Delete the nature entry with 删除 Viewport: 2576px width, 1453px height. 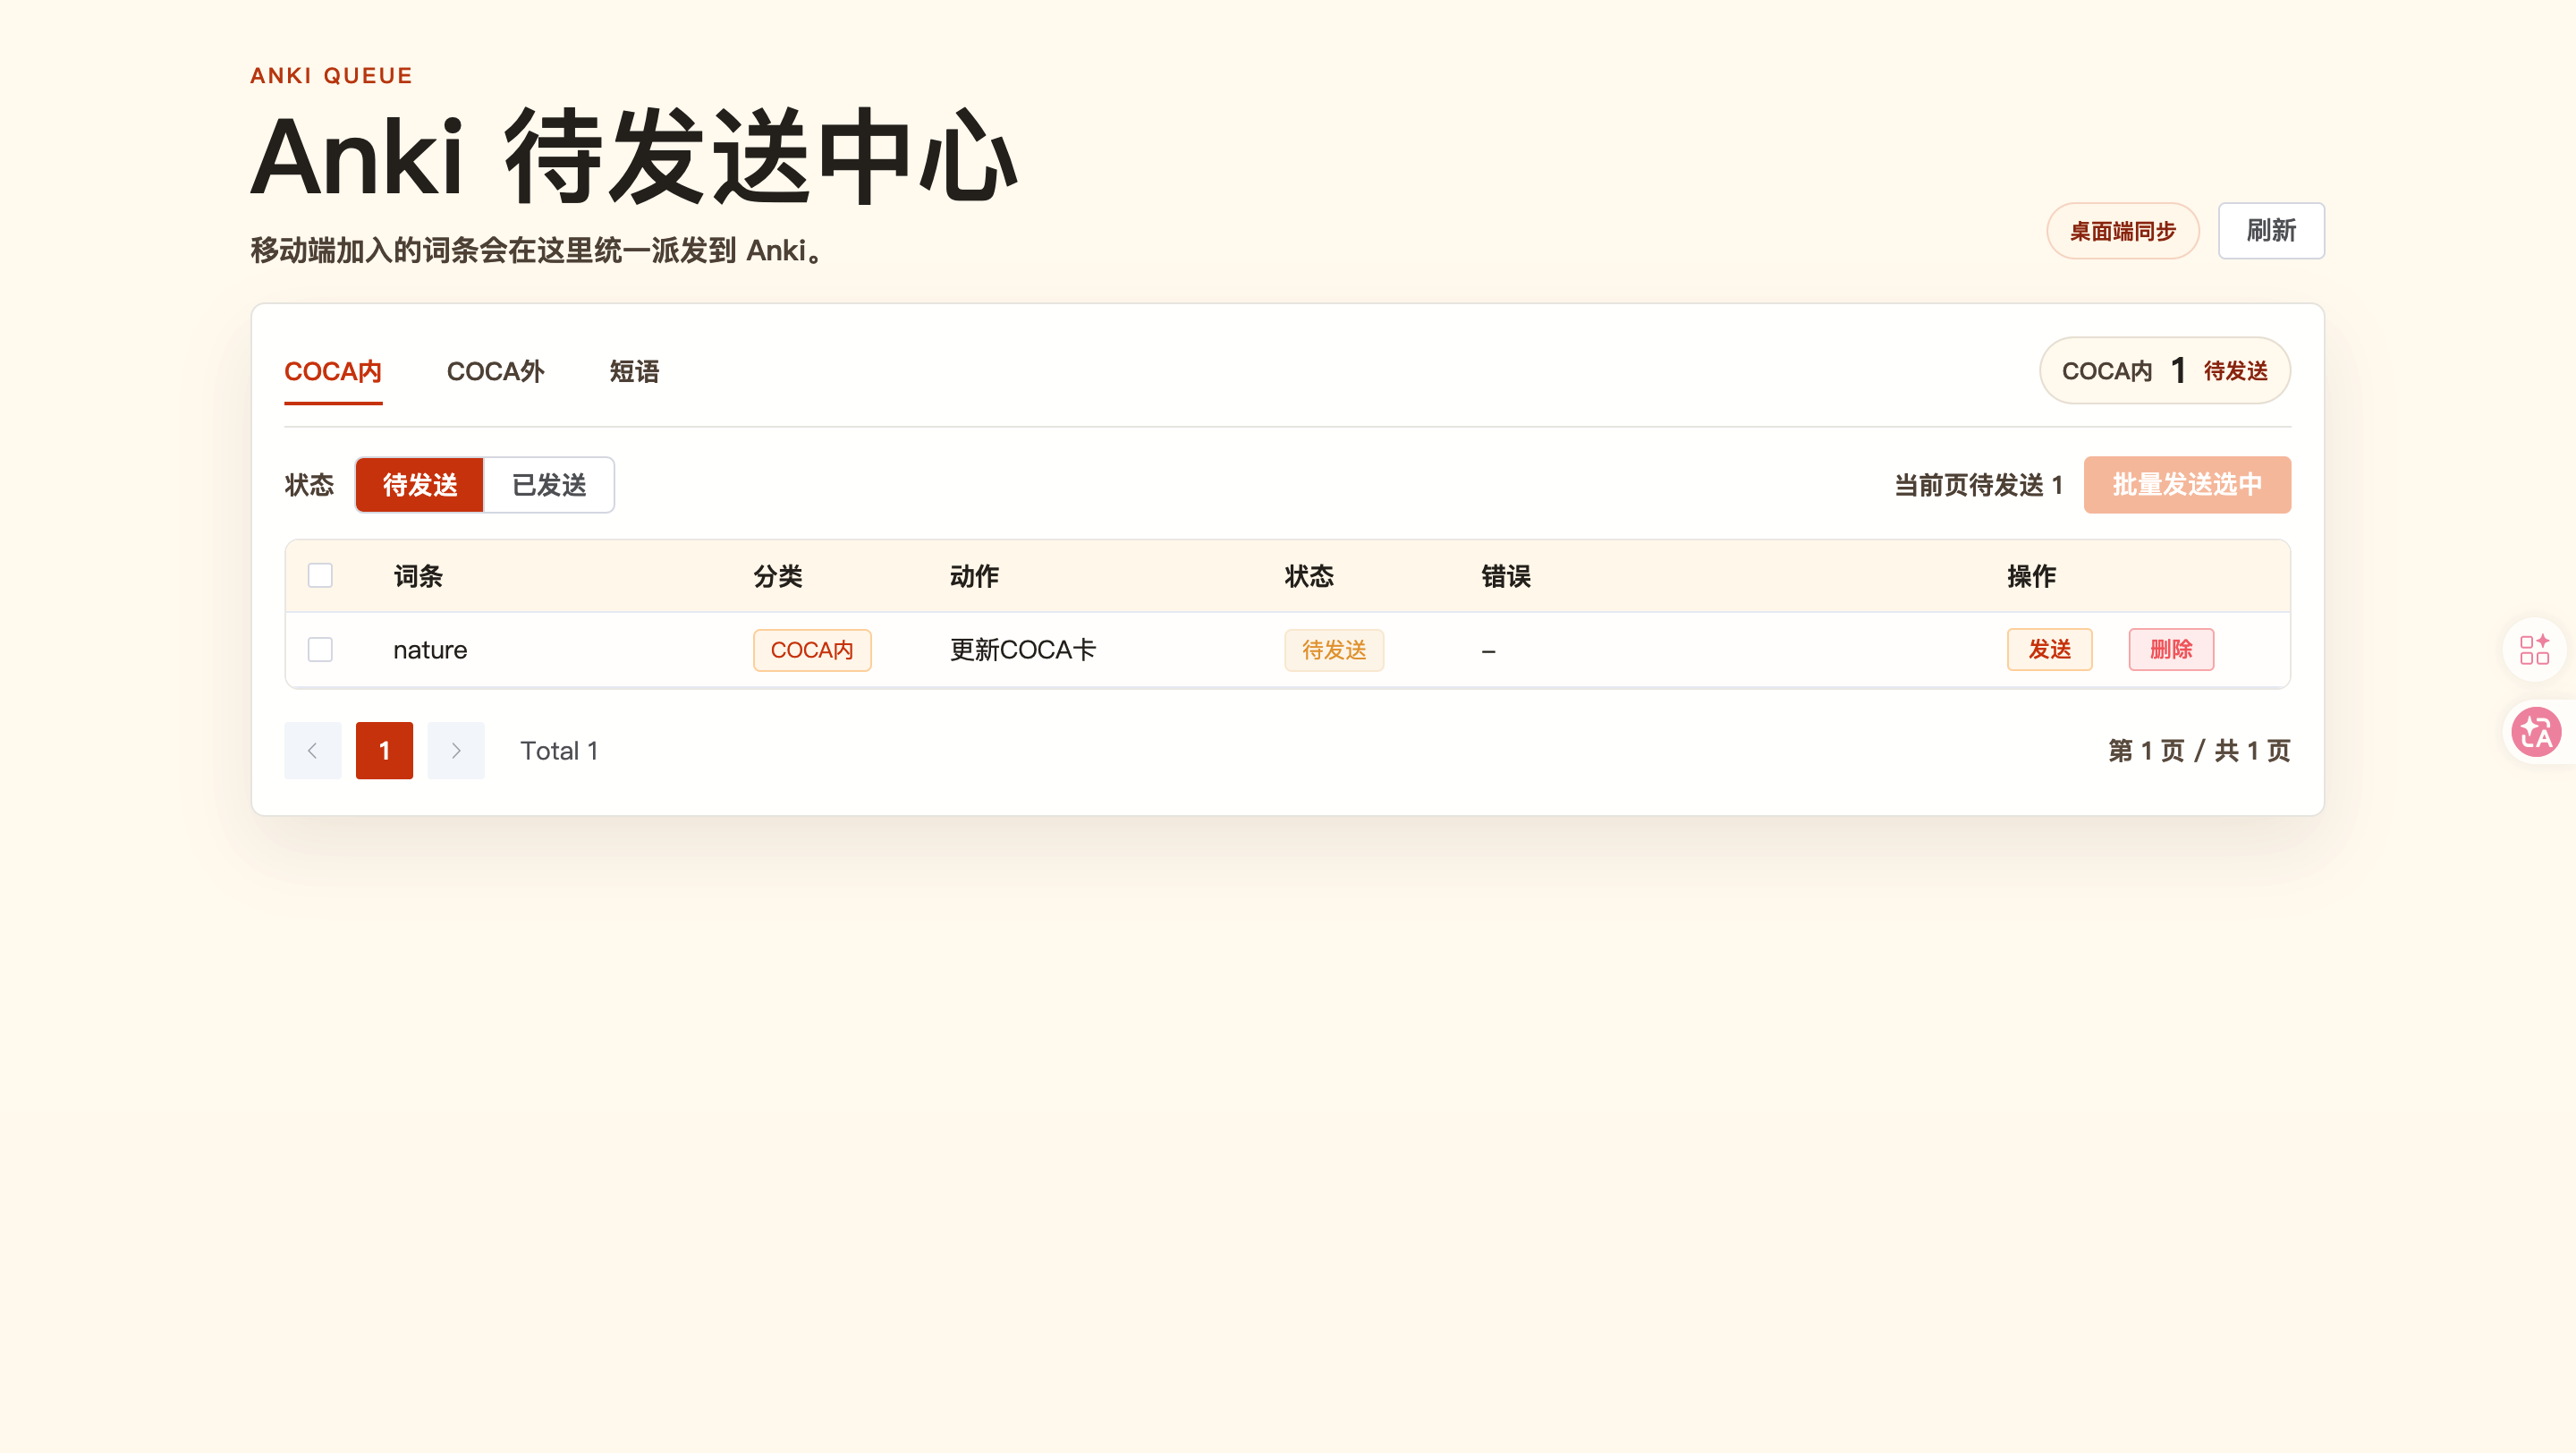2171,649
